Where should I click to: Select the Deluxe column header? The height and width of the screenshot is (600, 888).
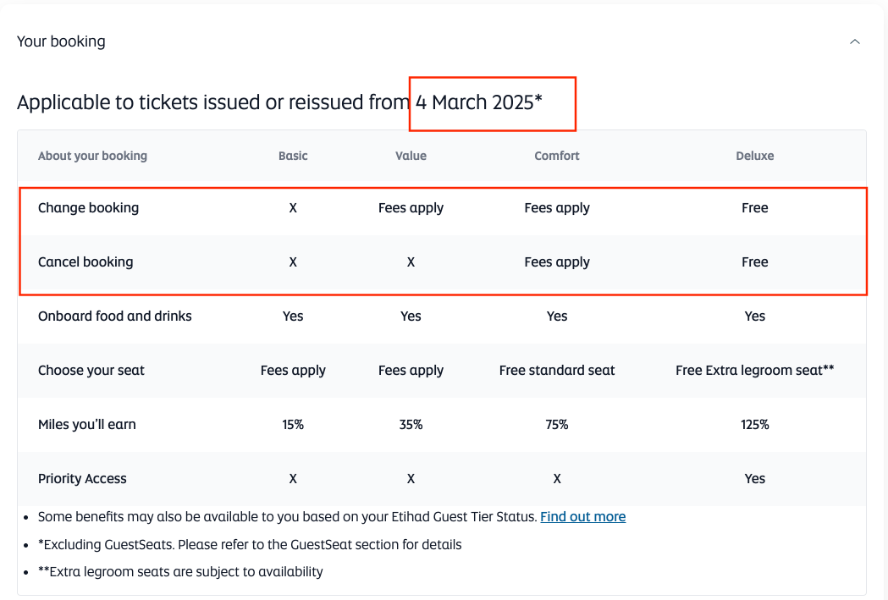[754, 156]
